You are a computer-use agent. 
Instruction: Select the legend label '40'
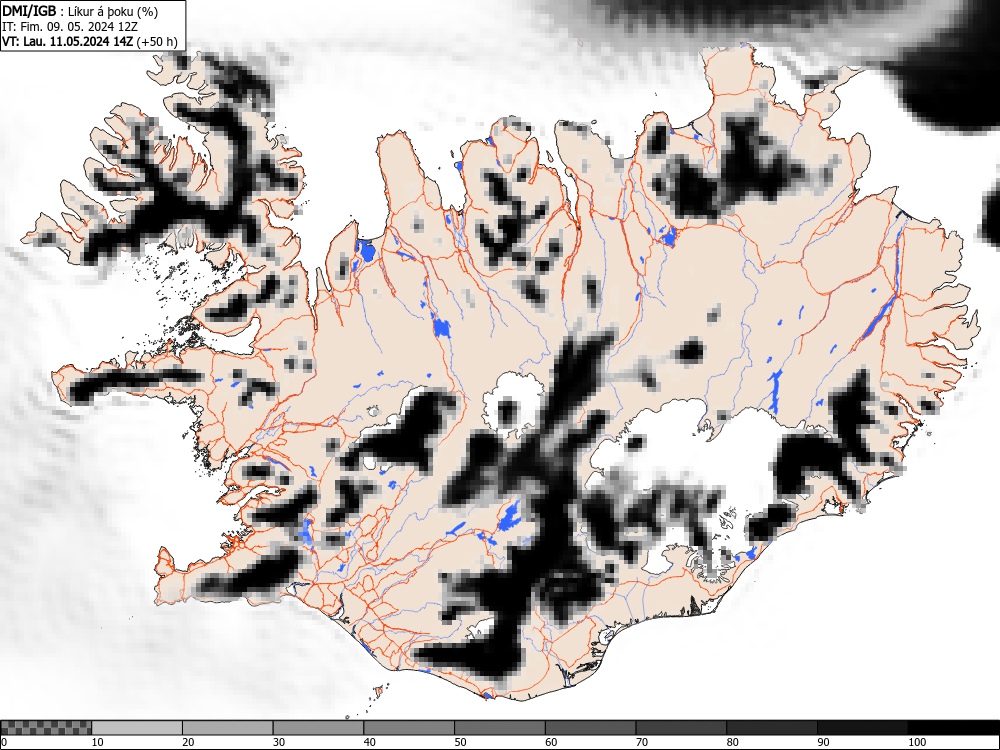tap(369, 742)
